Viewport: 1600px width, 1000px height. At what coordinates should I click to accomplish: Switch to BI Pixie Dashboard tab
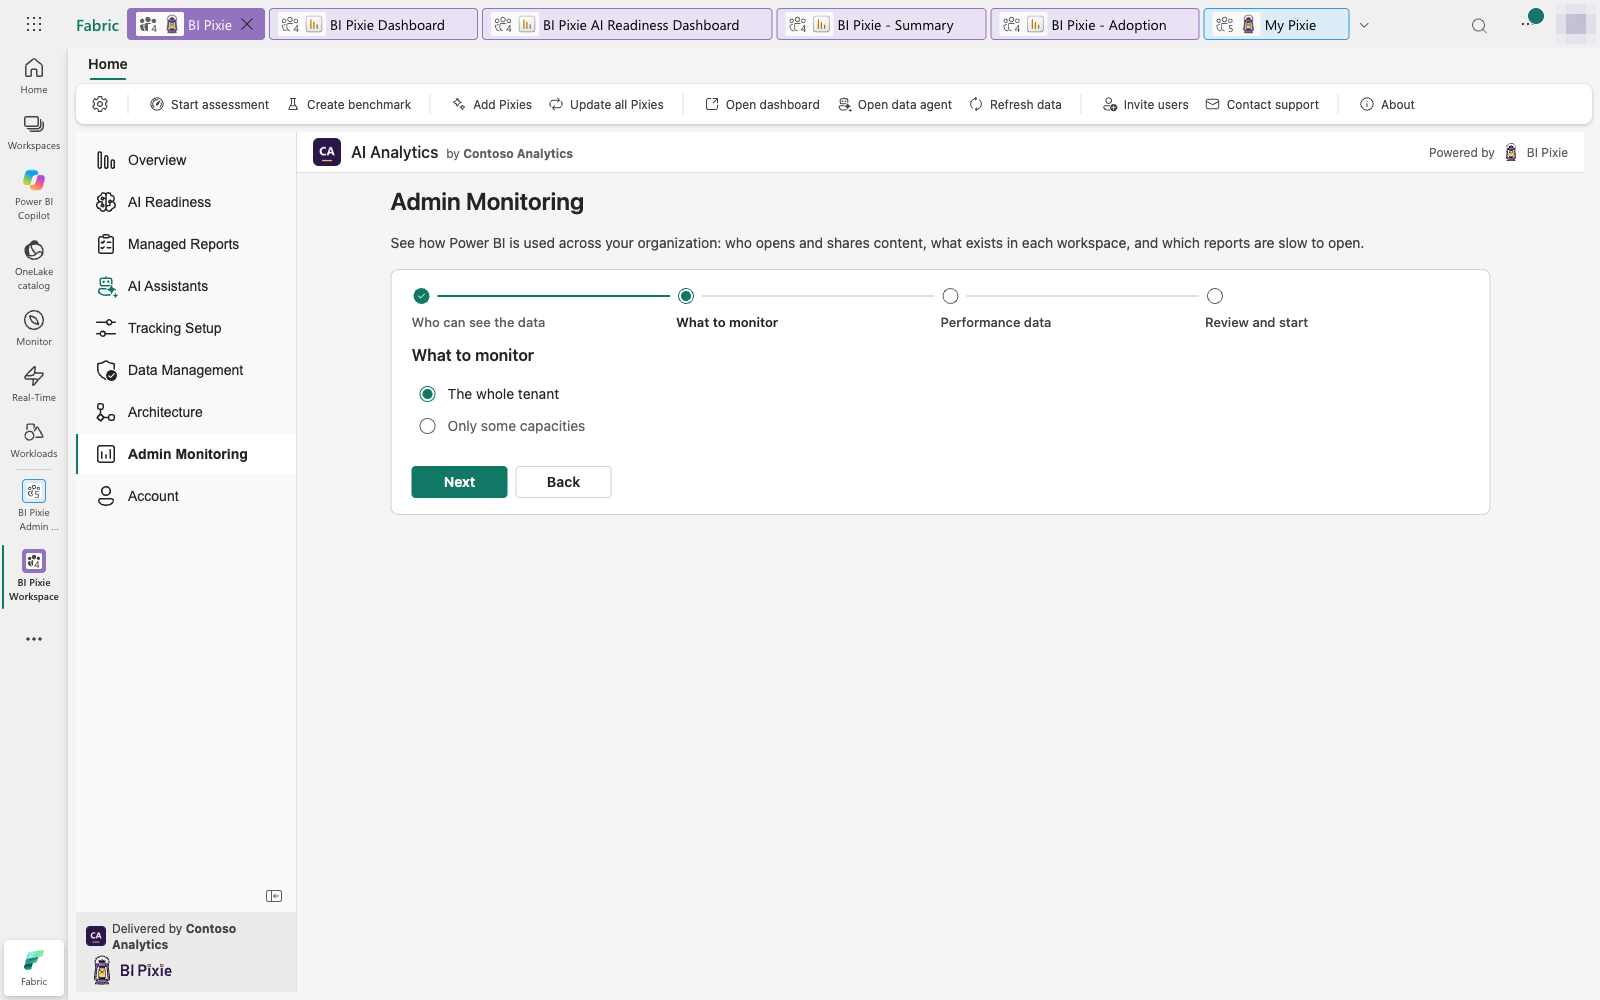pos(373,24)
